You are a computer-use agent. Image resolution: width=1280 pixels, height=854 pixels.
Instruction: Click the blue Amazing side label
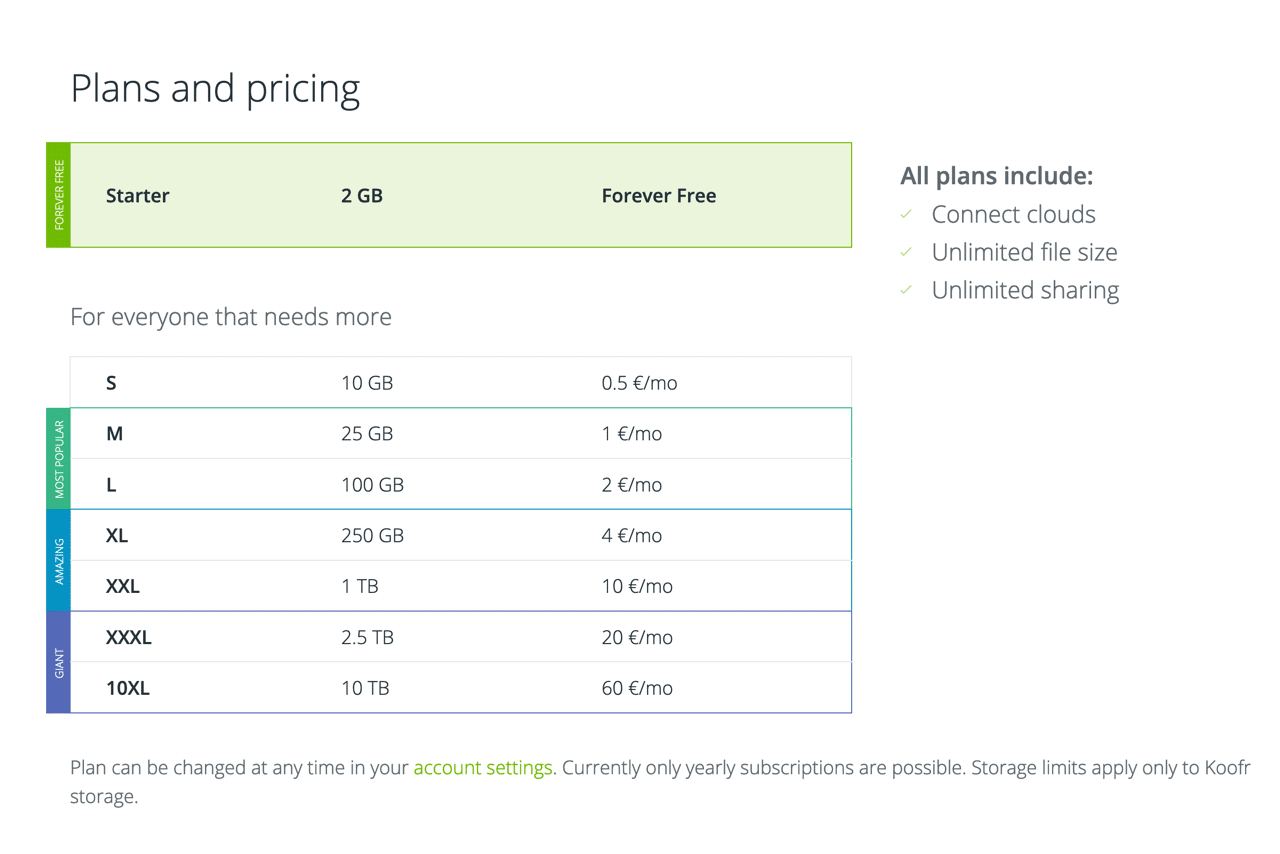click(x=59, y=561)
